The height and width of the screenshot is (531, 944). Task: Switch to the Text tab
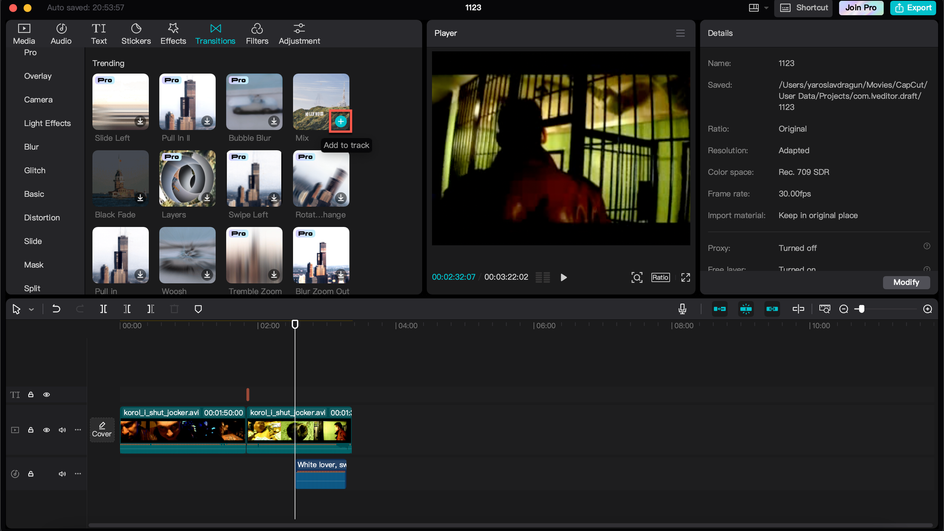tap(99, 34)
